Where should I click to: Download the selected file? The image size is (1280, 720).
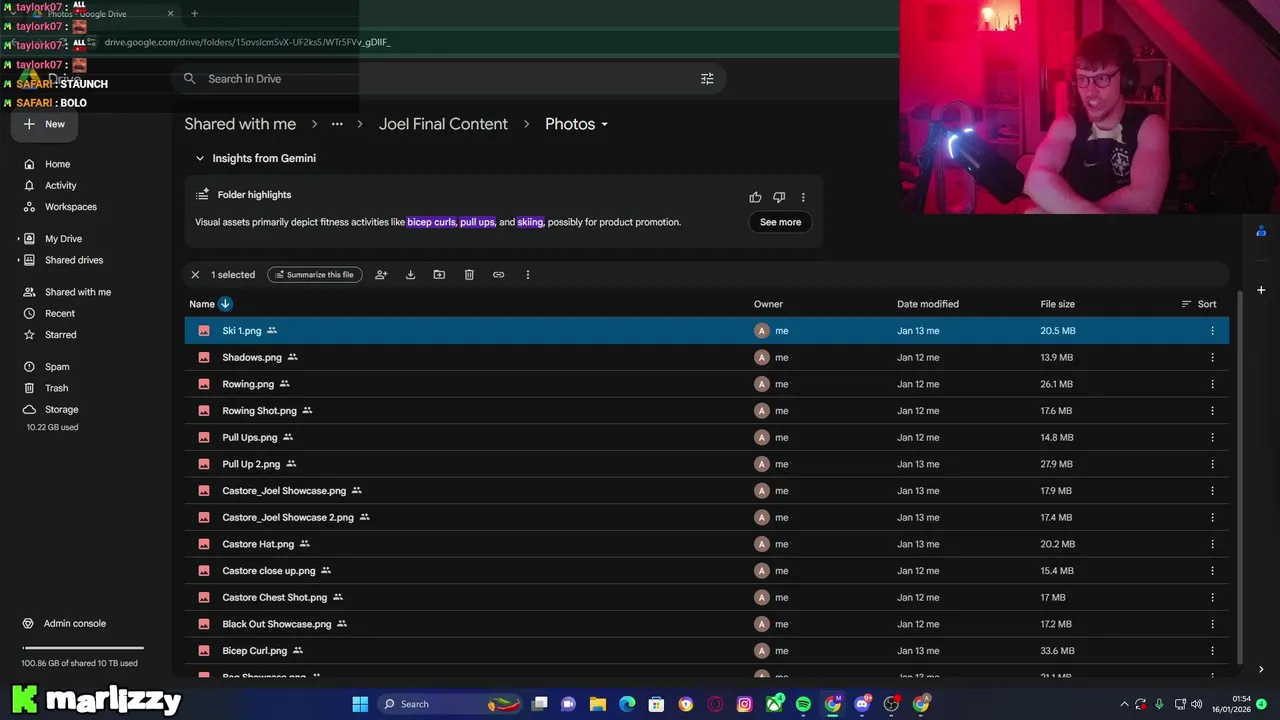click(x=410, y=274)
